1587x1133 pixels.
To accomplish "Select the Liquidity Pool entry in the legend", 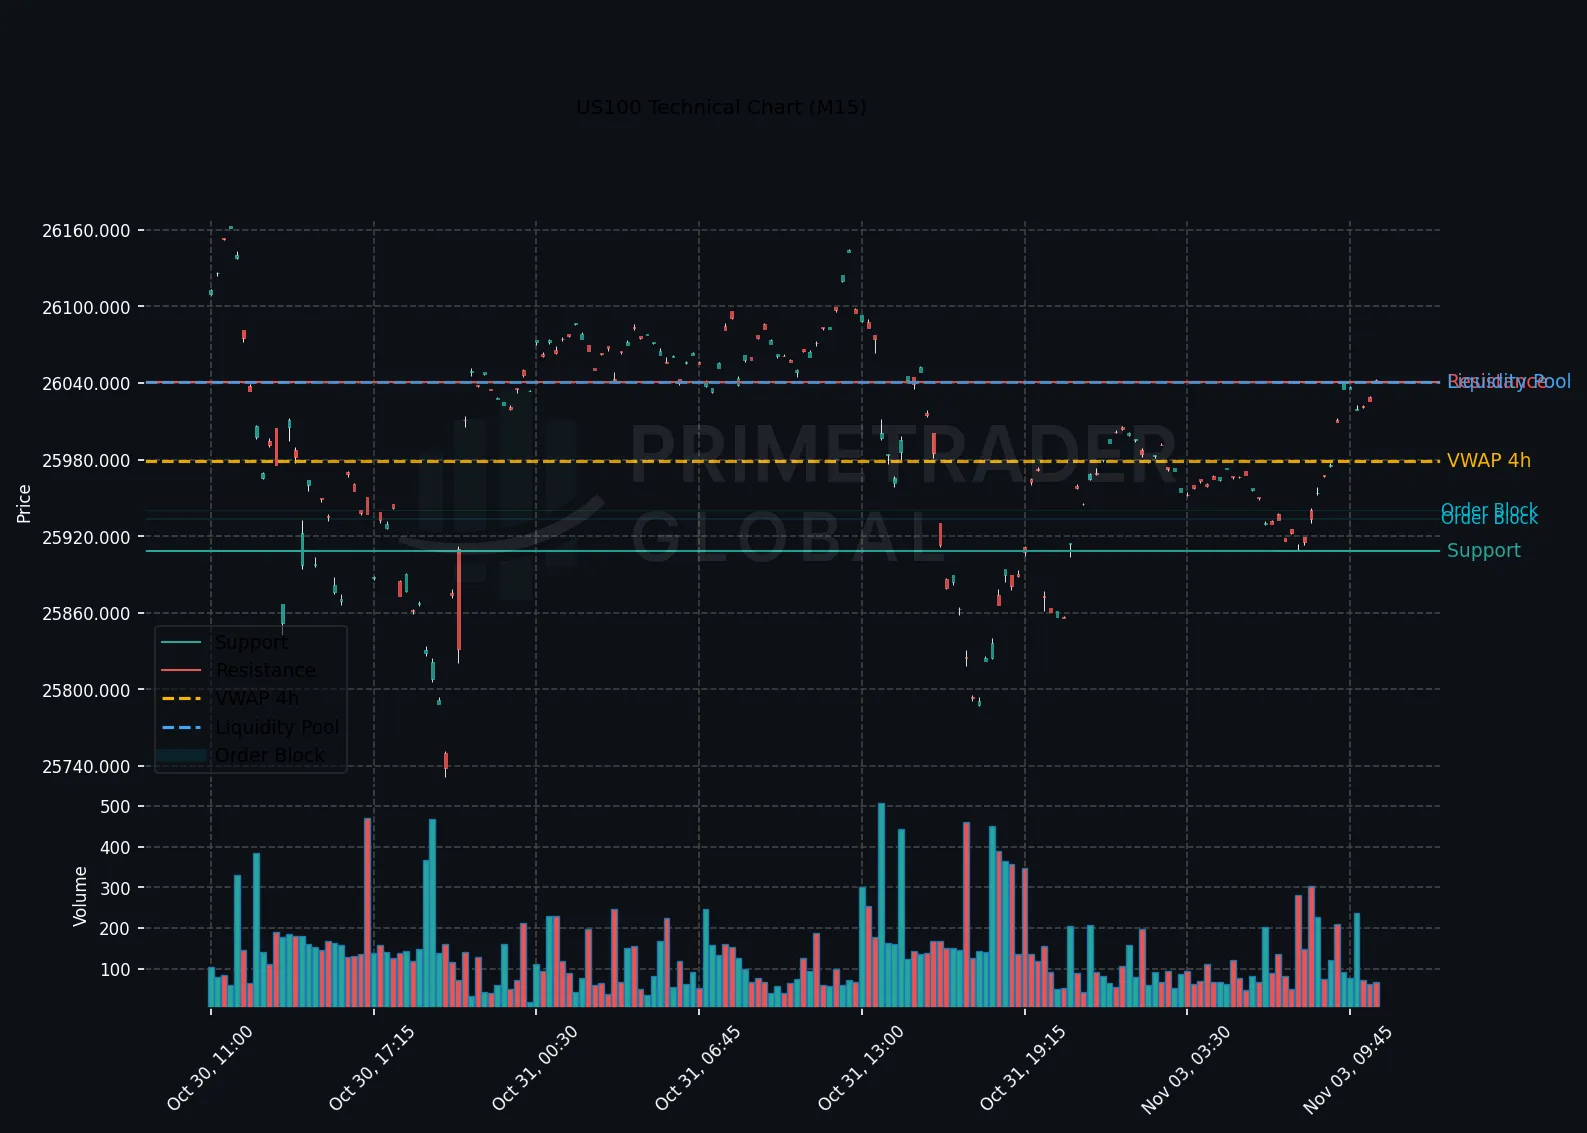I will (x=277, y=727).
